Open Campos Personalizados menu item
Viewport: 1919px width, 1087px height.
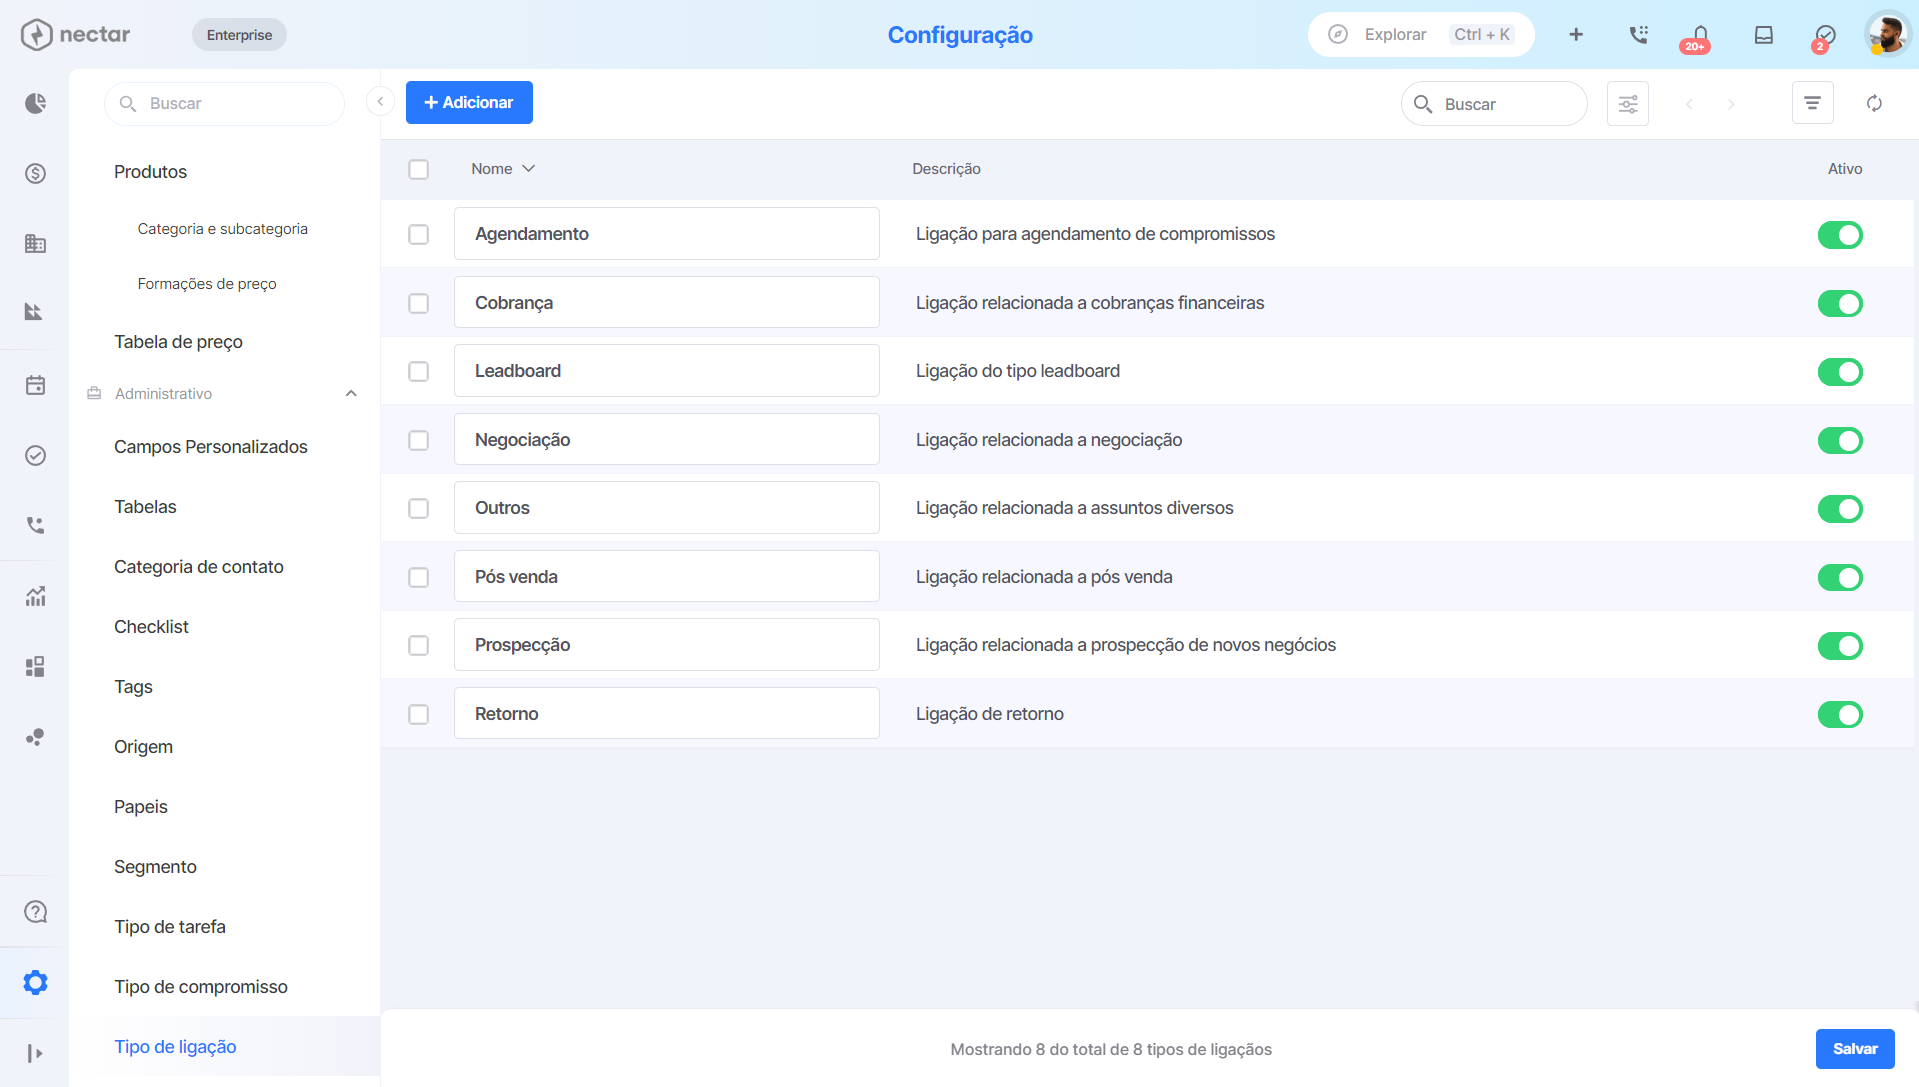(211, 447)
